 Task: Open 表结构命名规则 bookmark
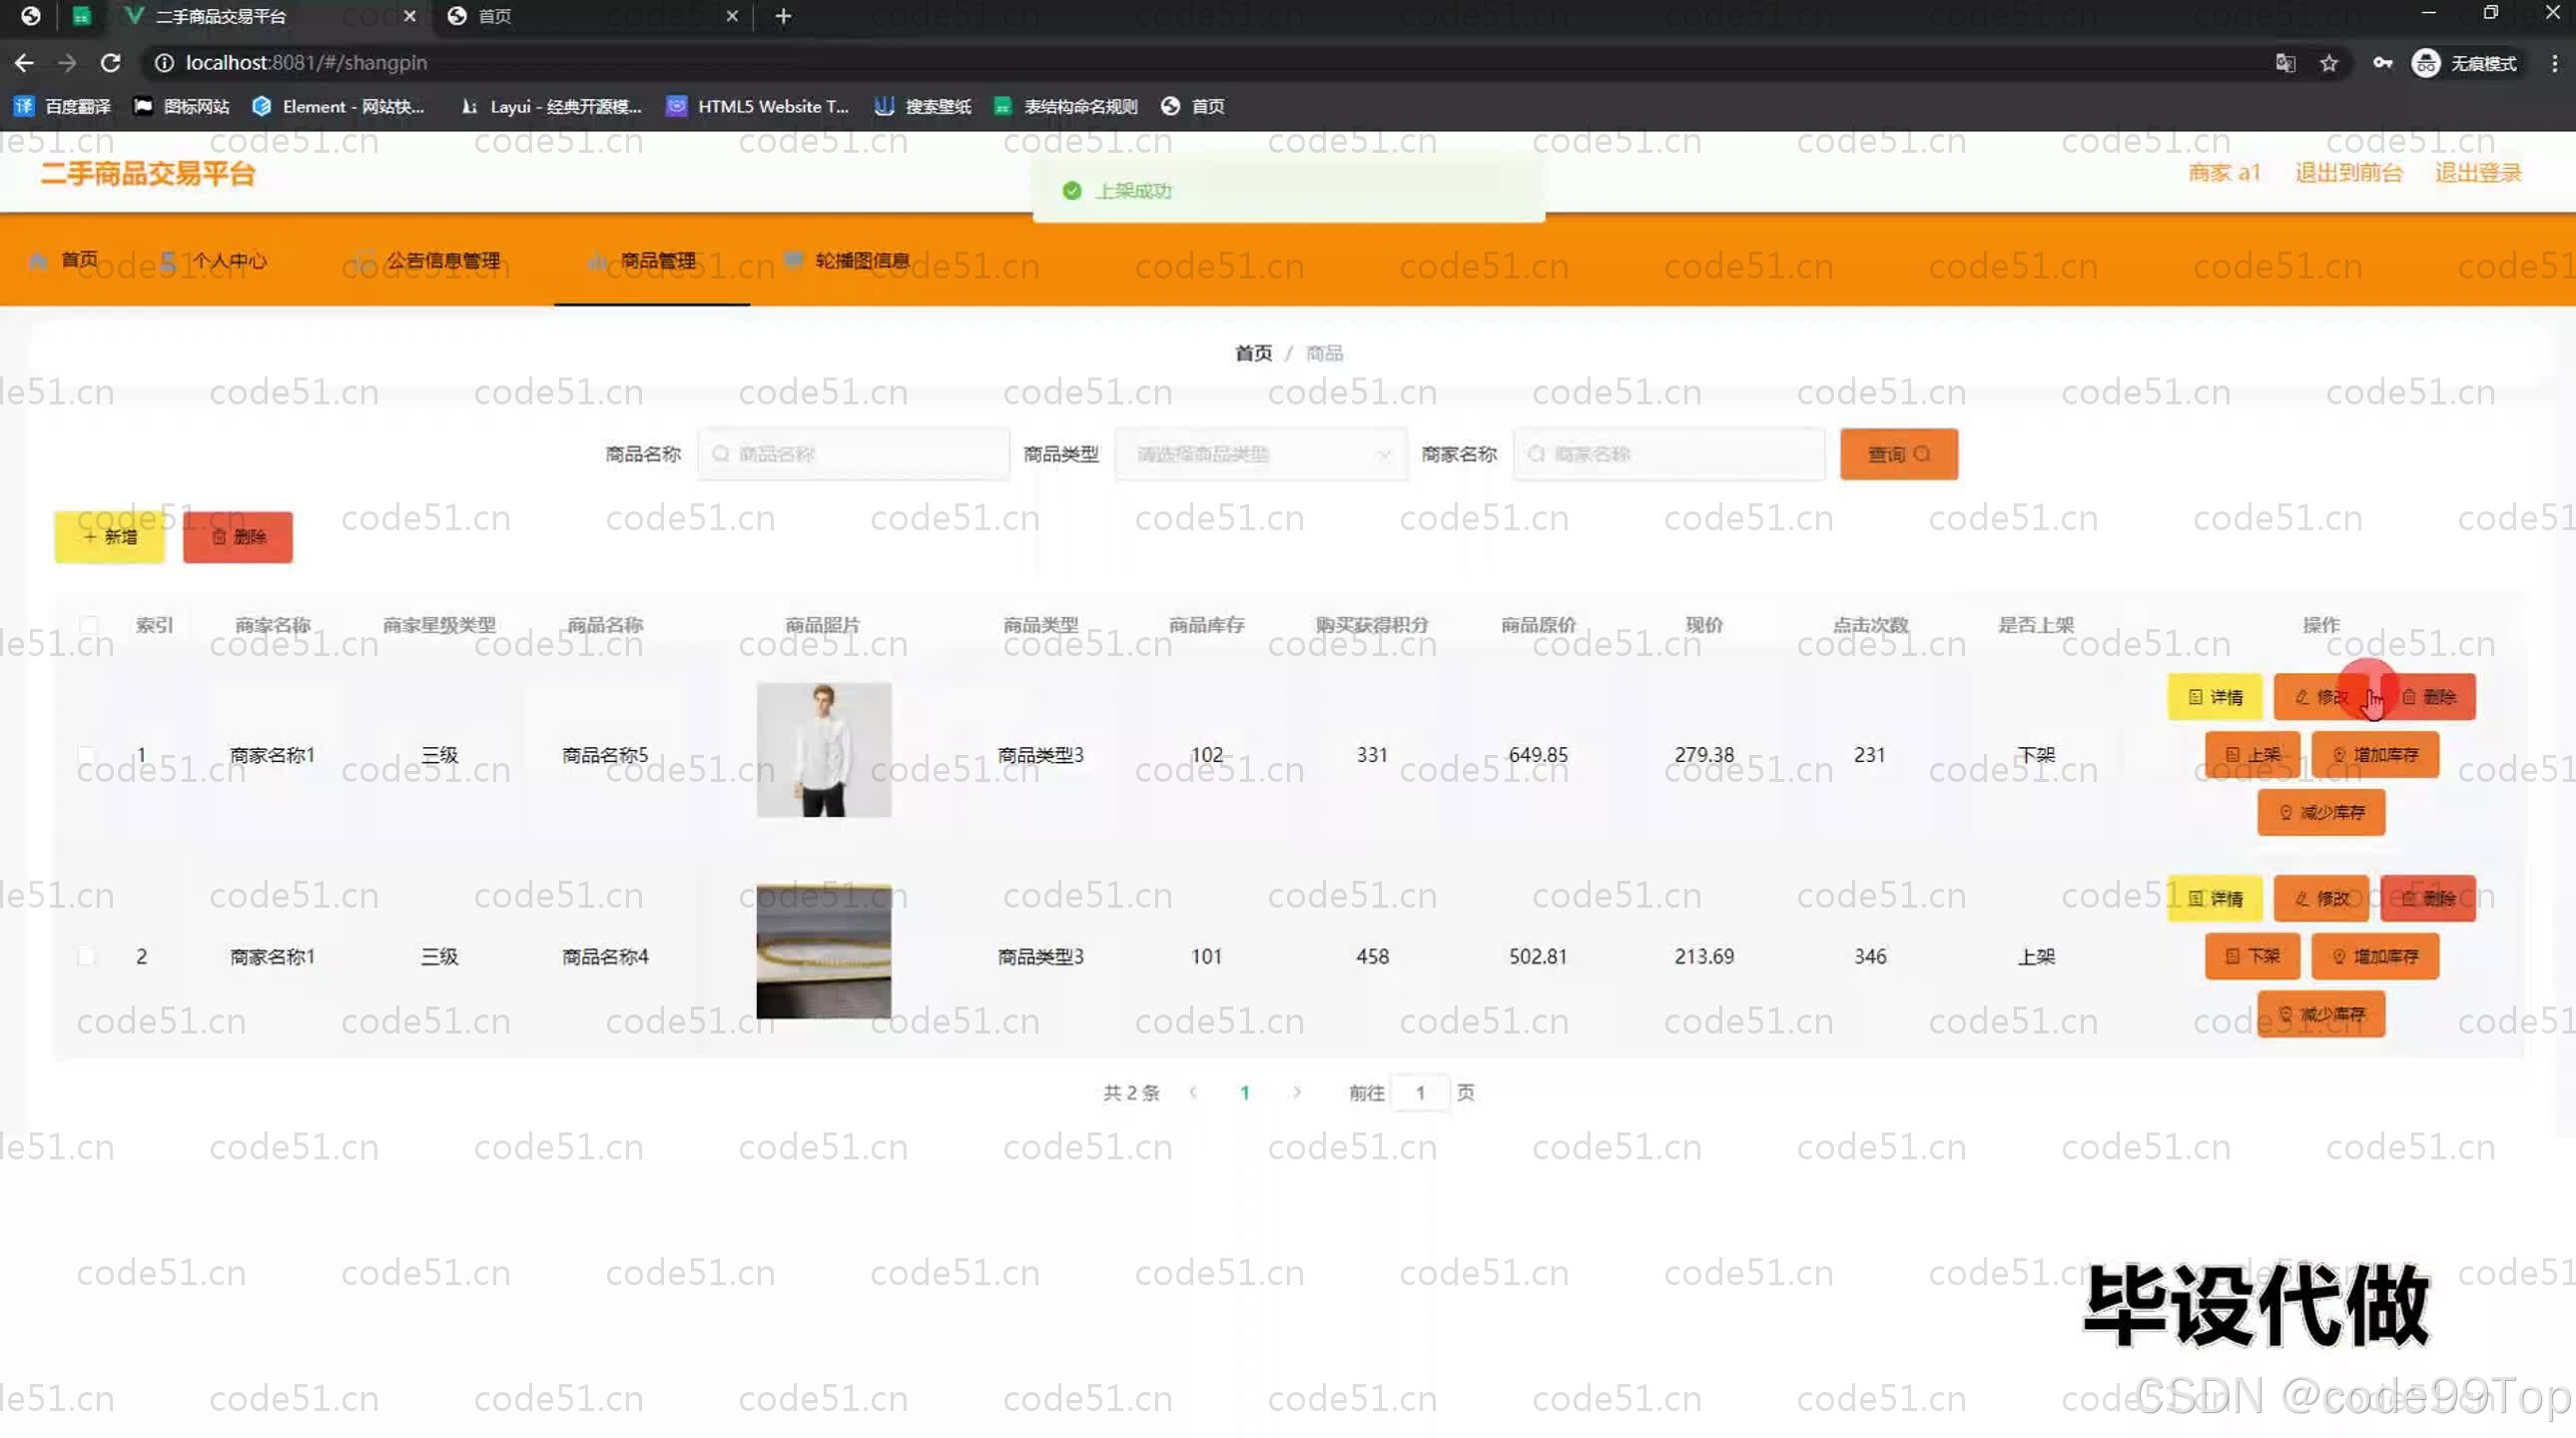[x=1066, y=106]
